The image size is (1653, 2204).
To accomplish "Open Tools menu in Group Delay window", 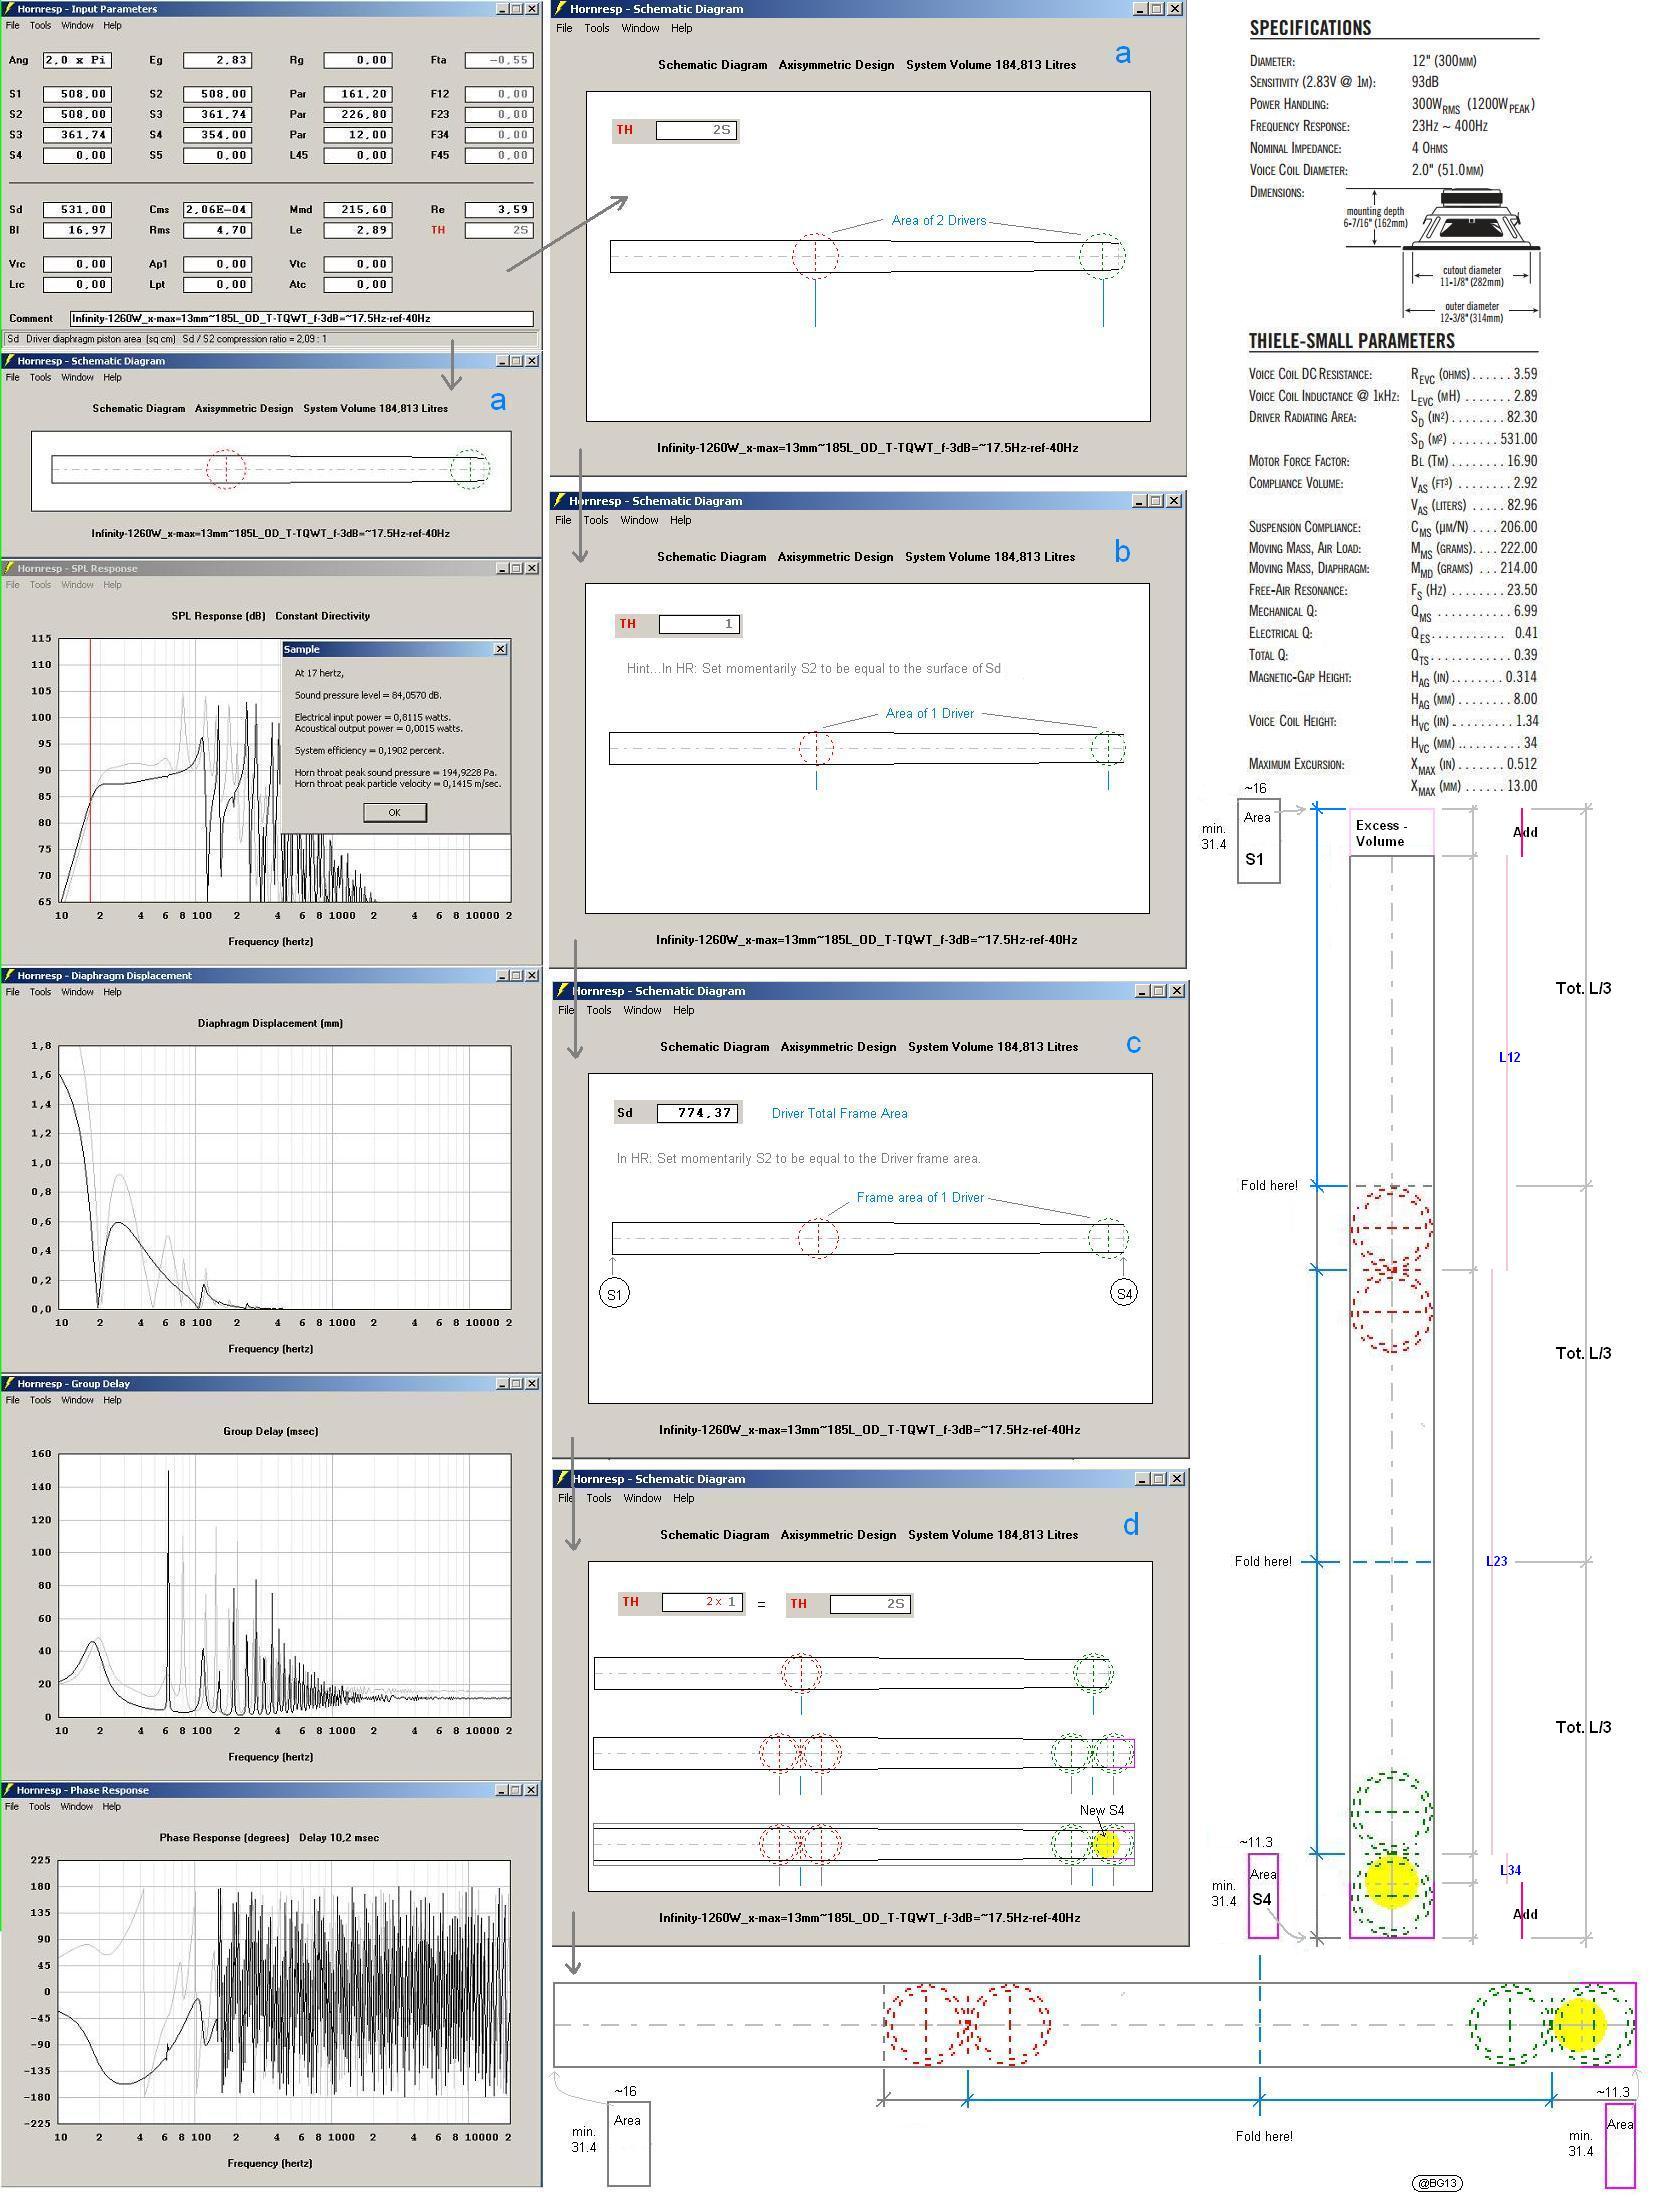I will [40, 1400].
